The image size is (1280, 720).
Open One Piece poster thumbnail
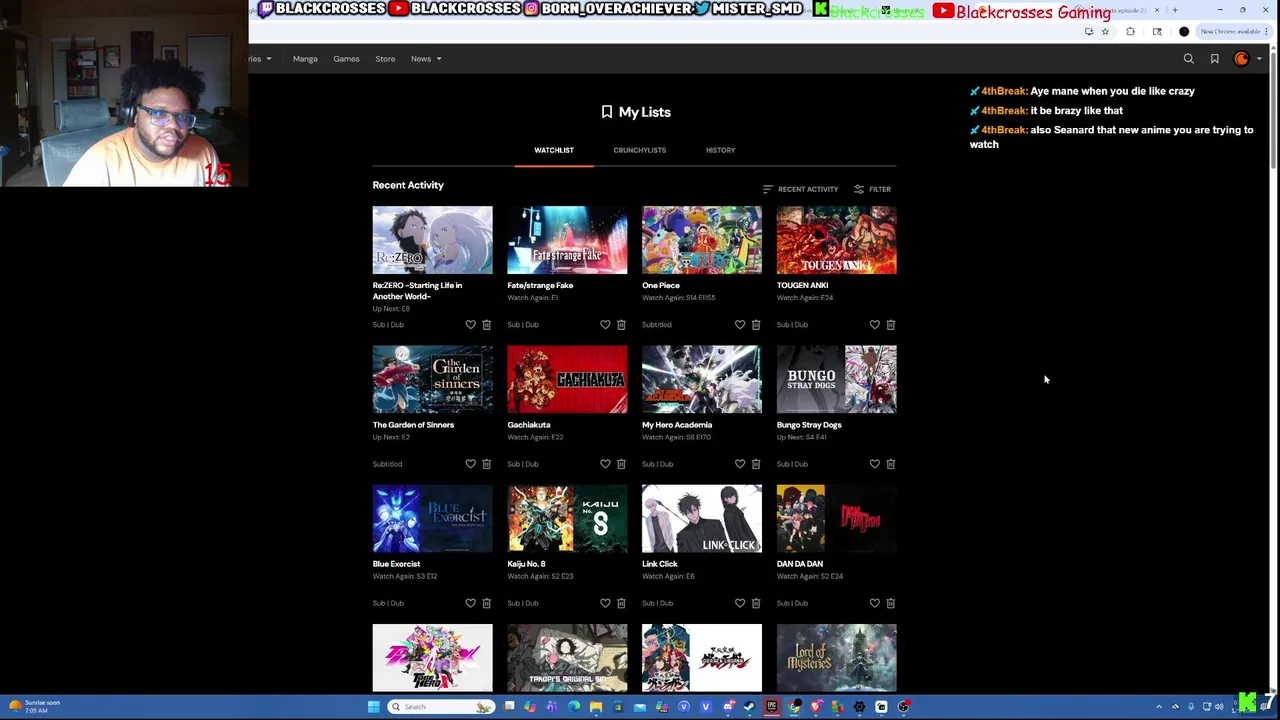tap(702, 240)
